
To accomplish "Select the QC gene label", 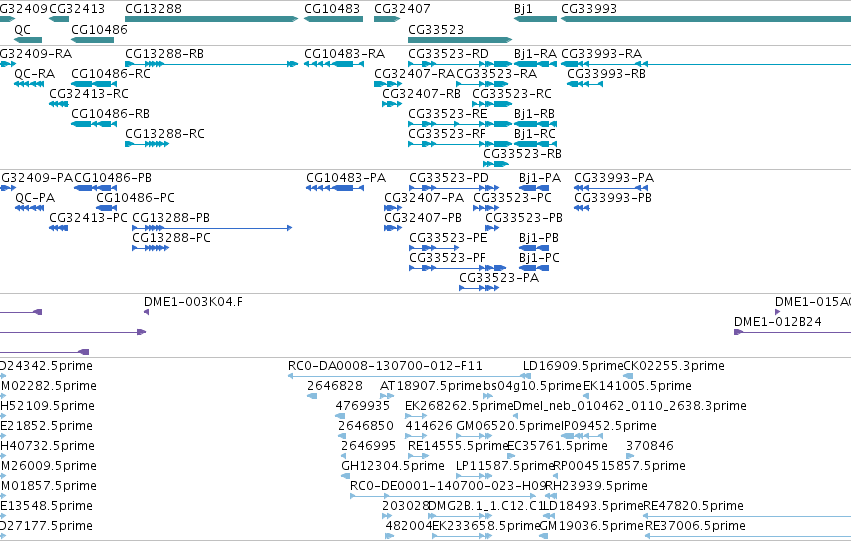I will click(22, 29).
